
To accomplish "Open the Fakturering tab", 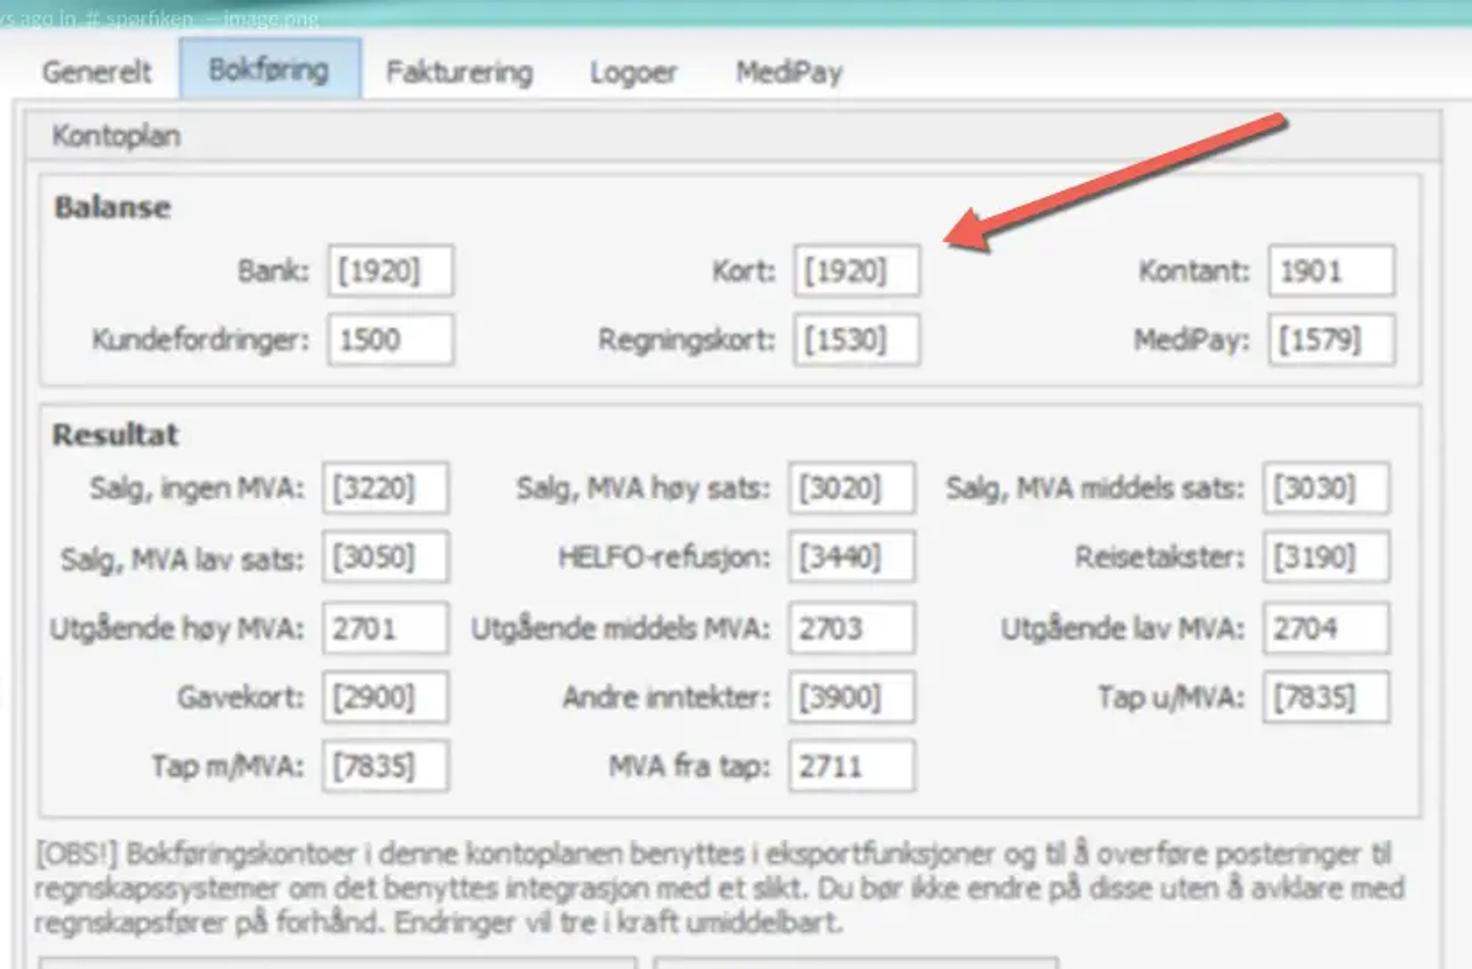I will [458, 71].
